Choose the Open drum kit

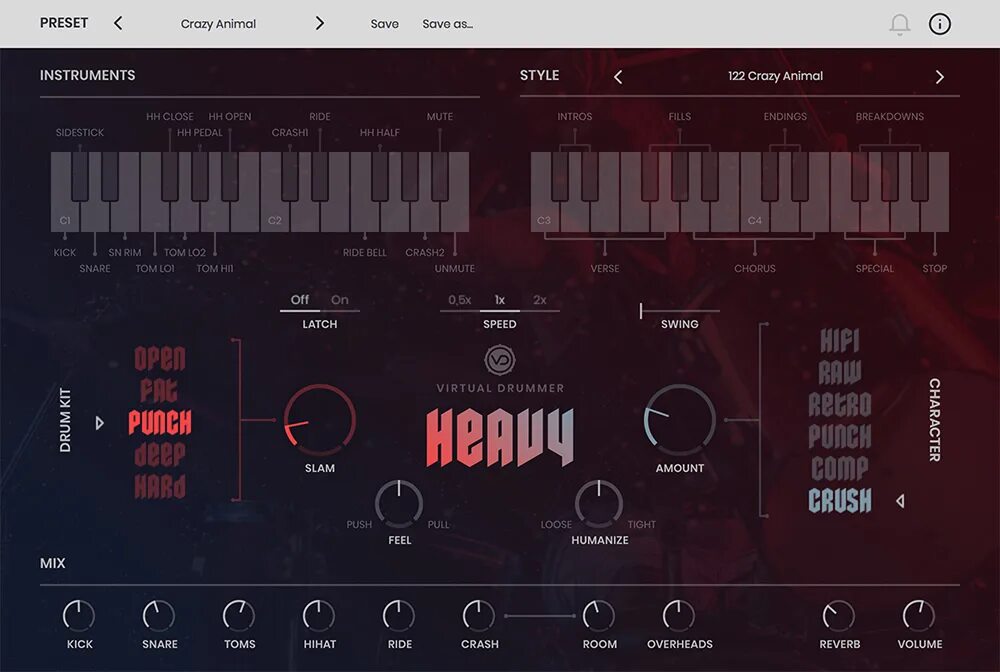159,359
